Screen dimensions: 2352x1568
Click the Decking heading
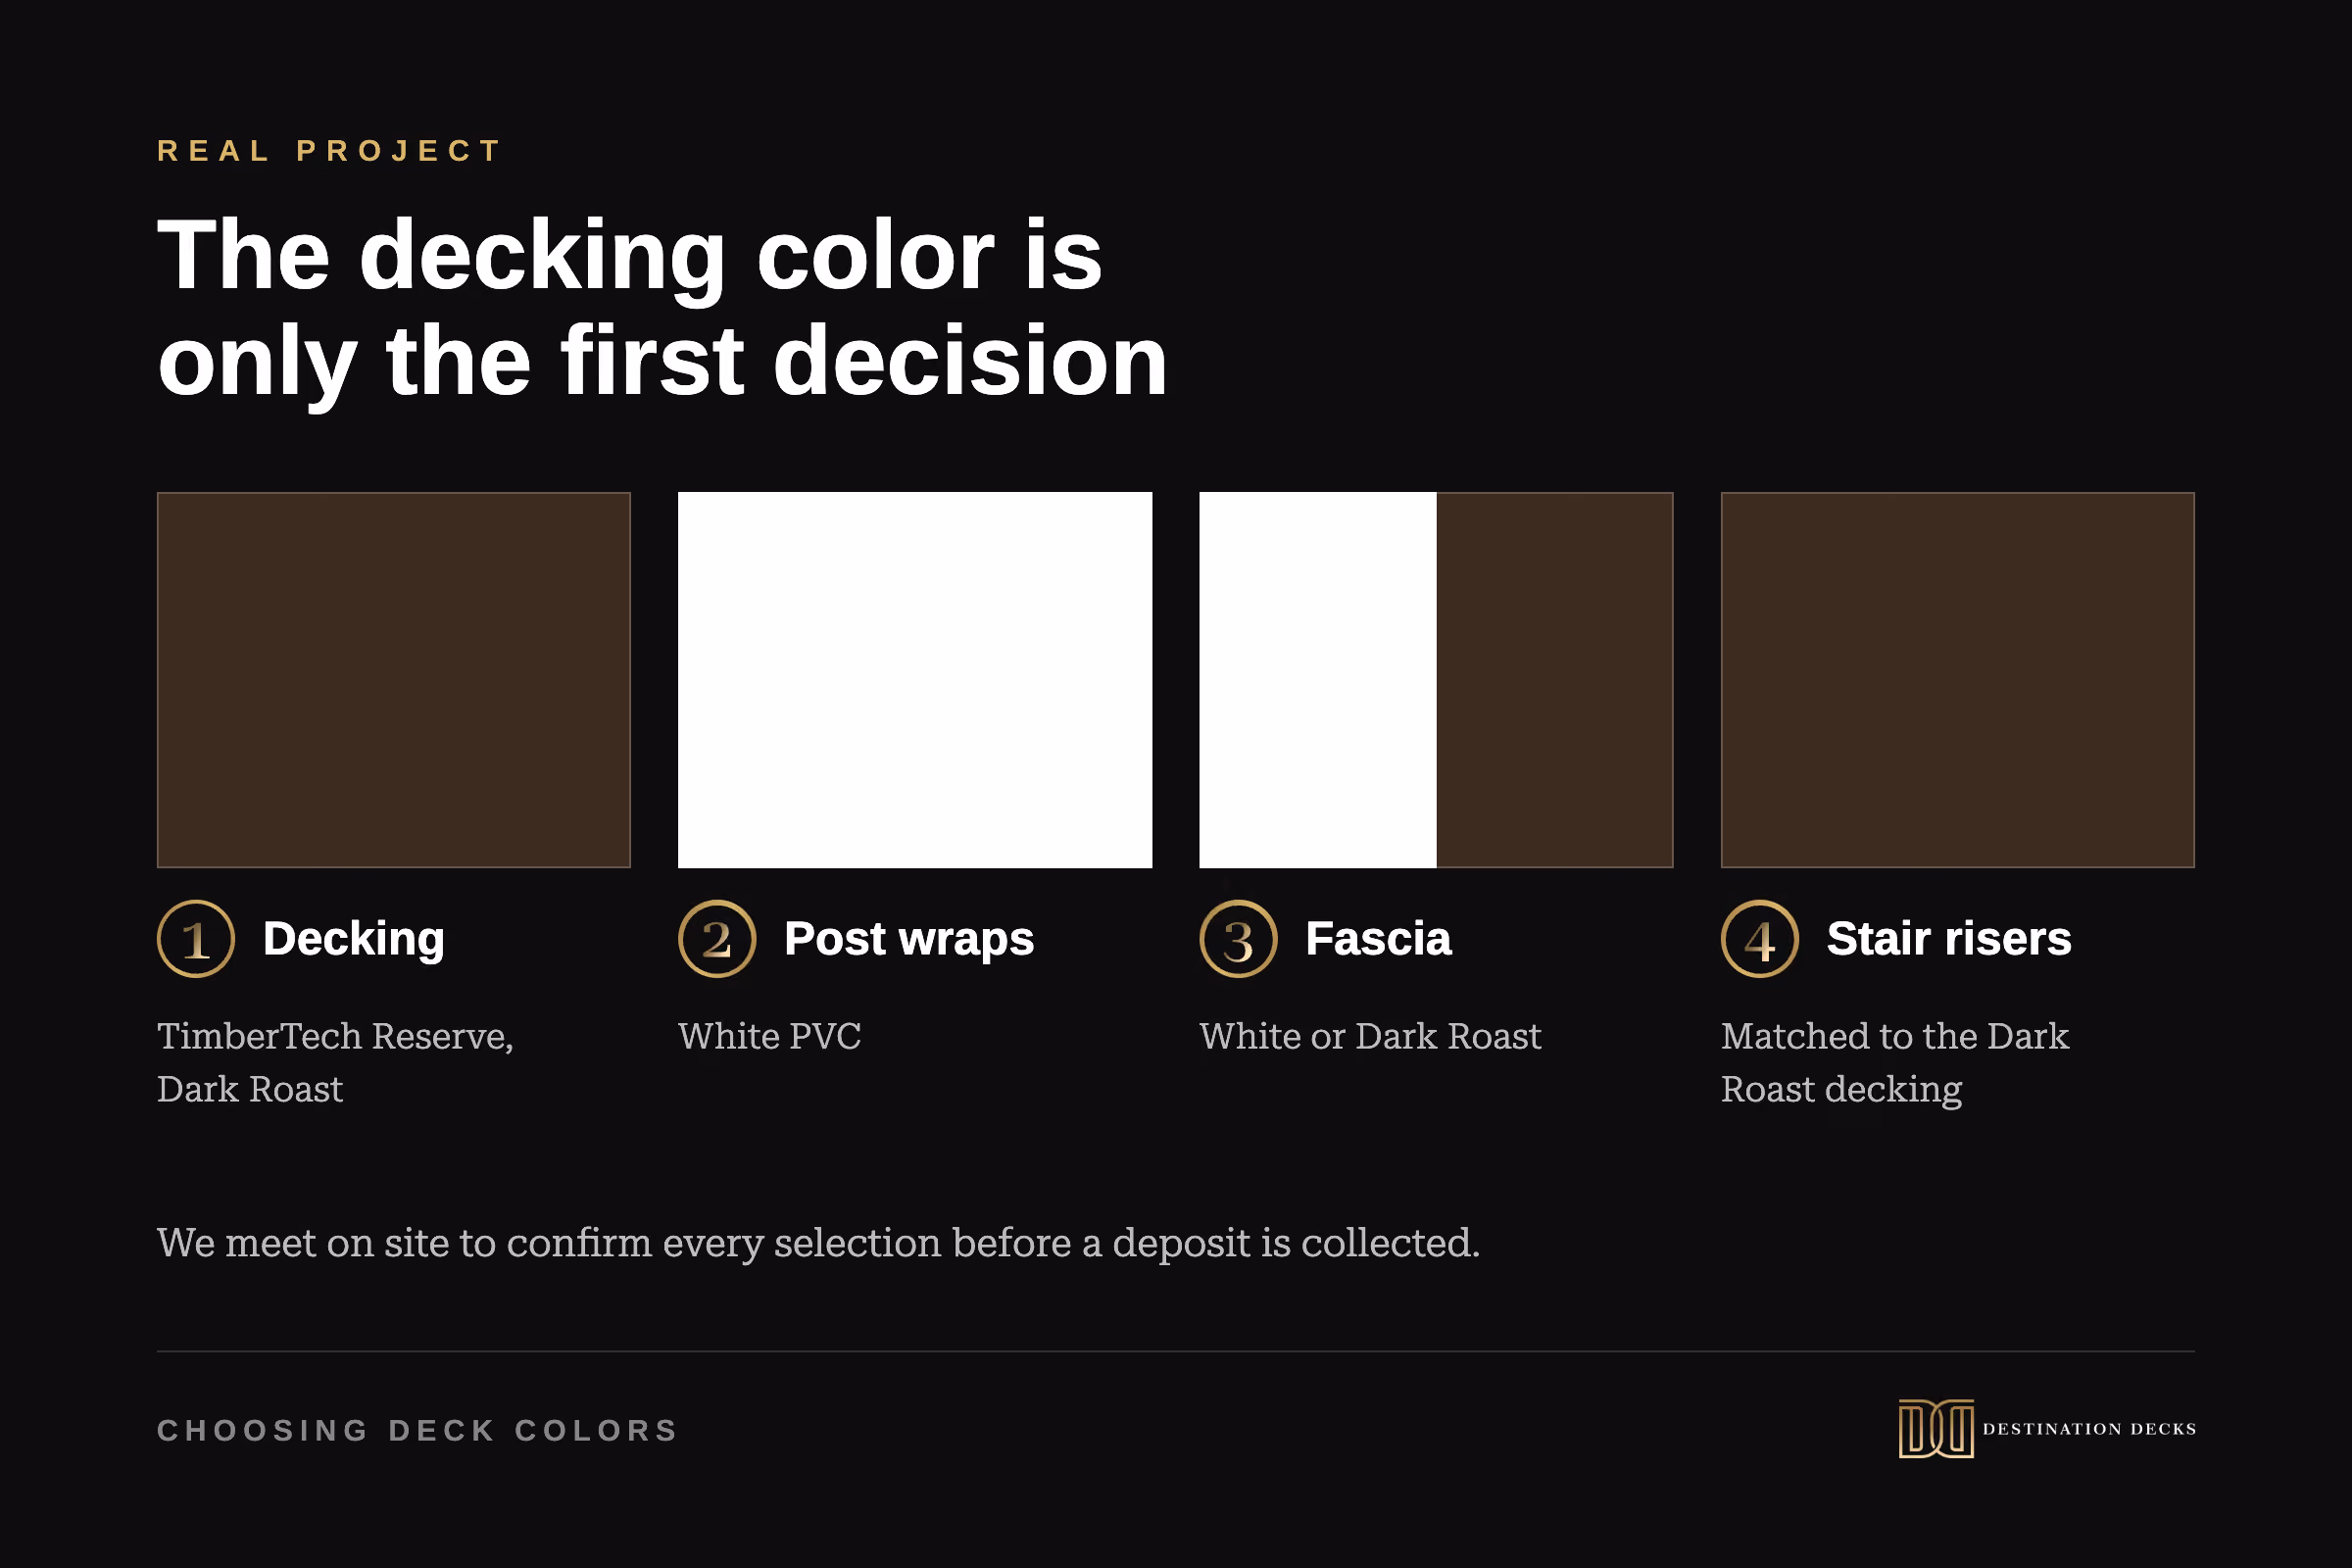[354, 939]
